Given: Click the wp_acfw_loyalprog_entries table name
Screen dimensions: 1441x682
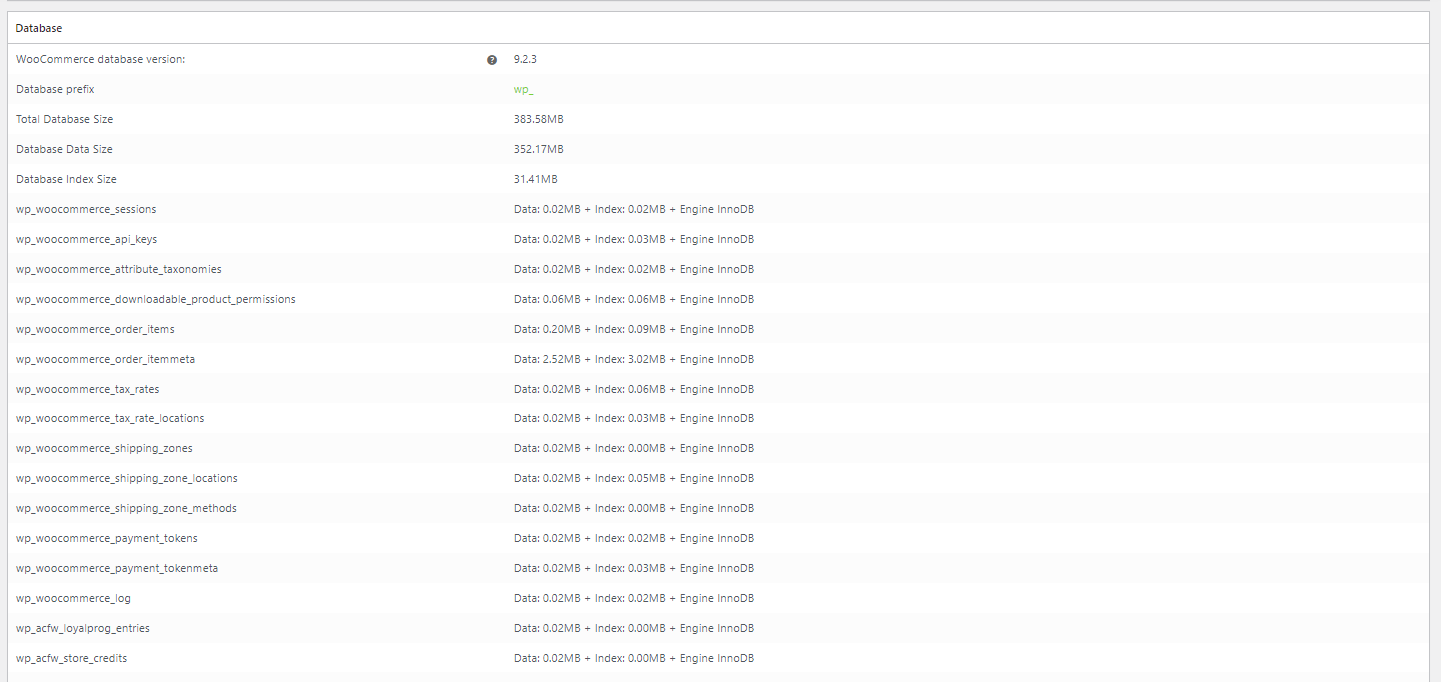Looking at the screenshot, I should tap(83, 629).
